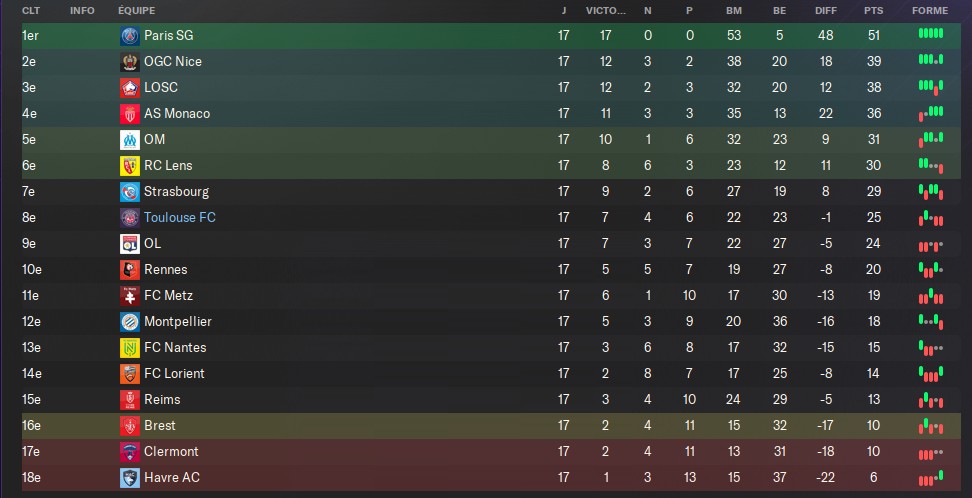Sort by the VICTO... column header
Image resolution: width=972 pixels, height=498 pixels.
tap(606, 11)
